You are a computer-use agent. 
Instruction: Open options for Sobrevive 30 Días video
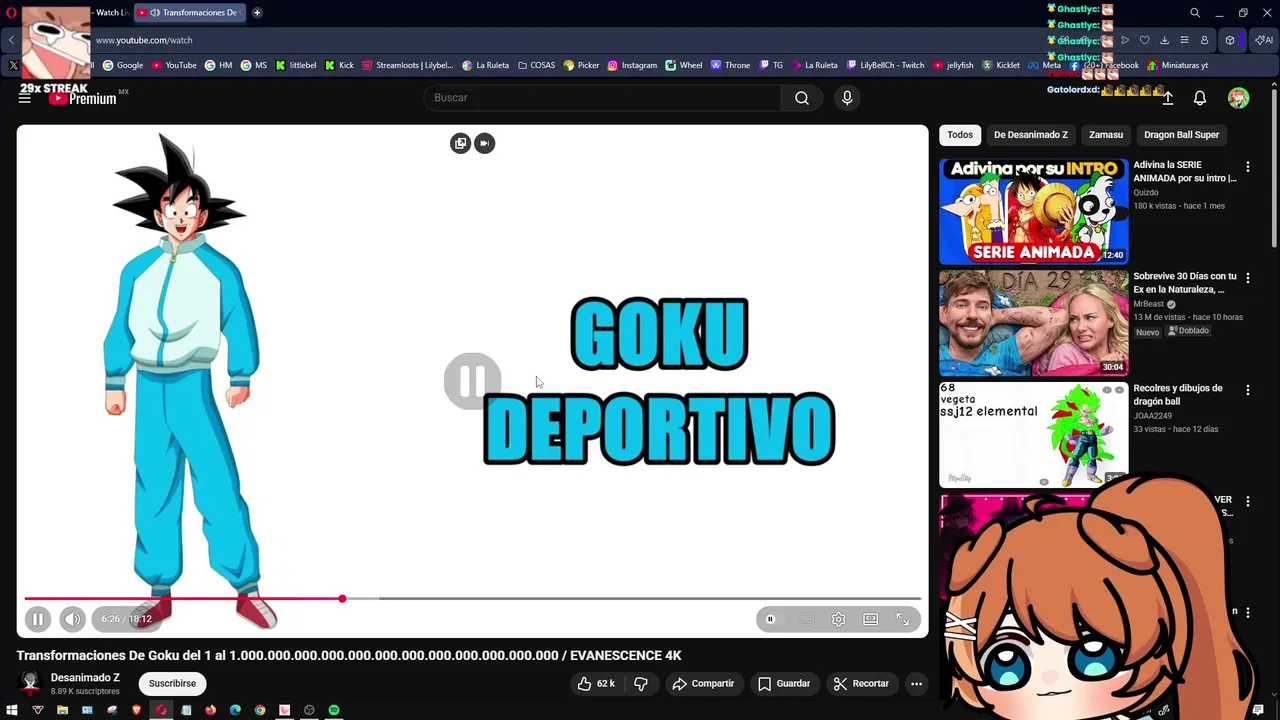click(1247, 278)
